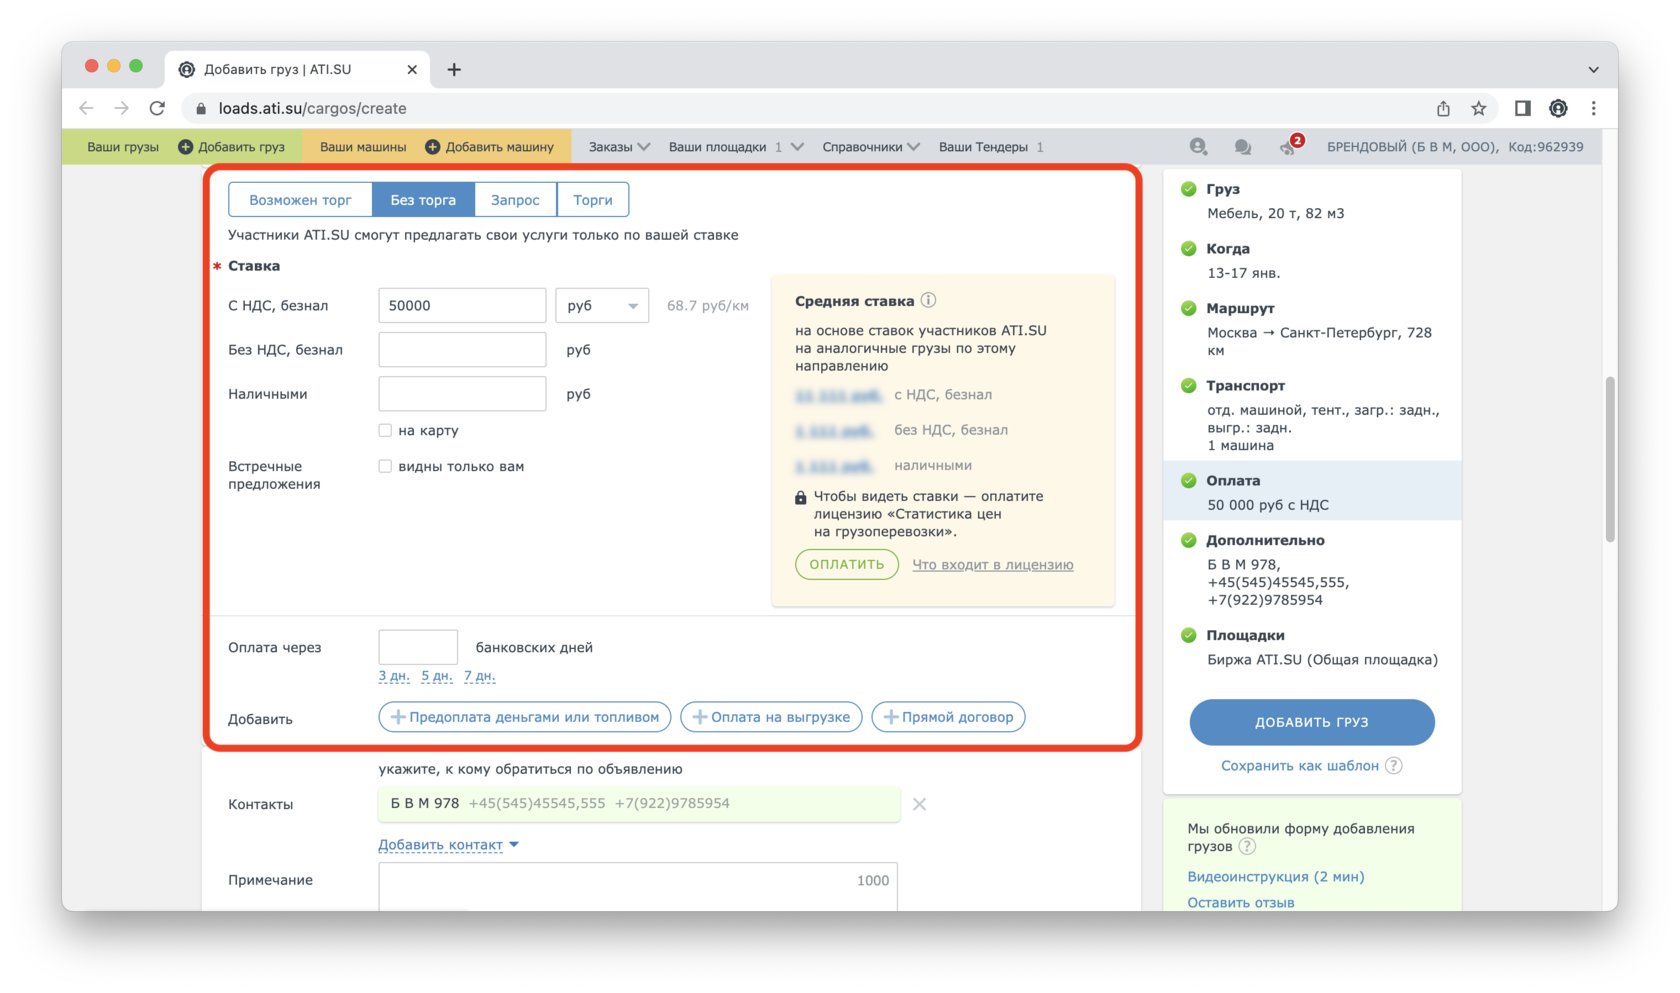The height and width of the screenshot is (993, 1680).
Task: Click the ДОБАВИТЬ ГРУЗ button
Action: [1312, 722]
